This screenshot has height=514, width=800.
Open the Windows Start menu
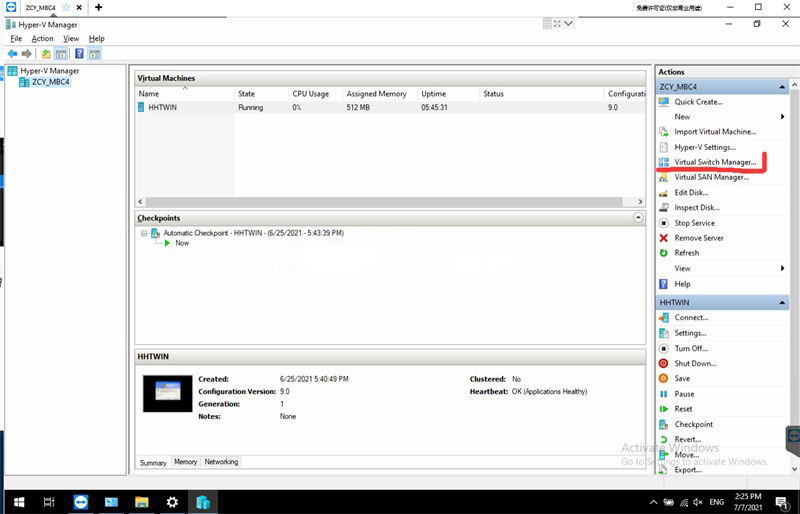coord(19,502)
